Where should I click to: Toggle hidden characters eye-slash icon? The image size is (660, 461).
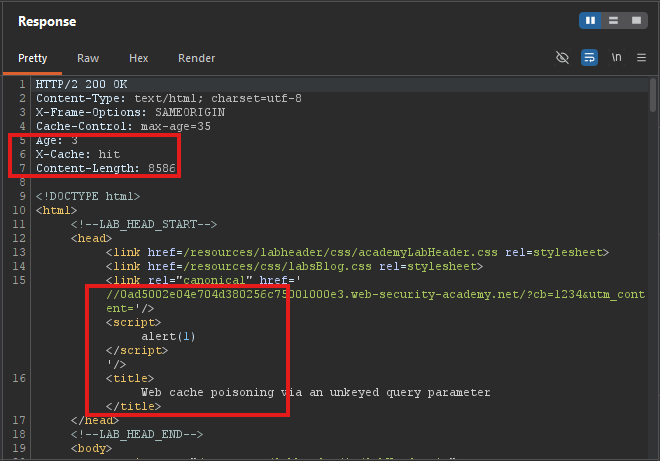(562, 57)
